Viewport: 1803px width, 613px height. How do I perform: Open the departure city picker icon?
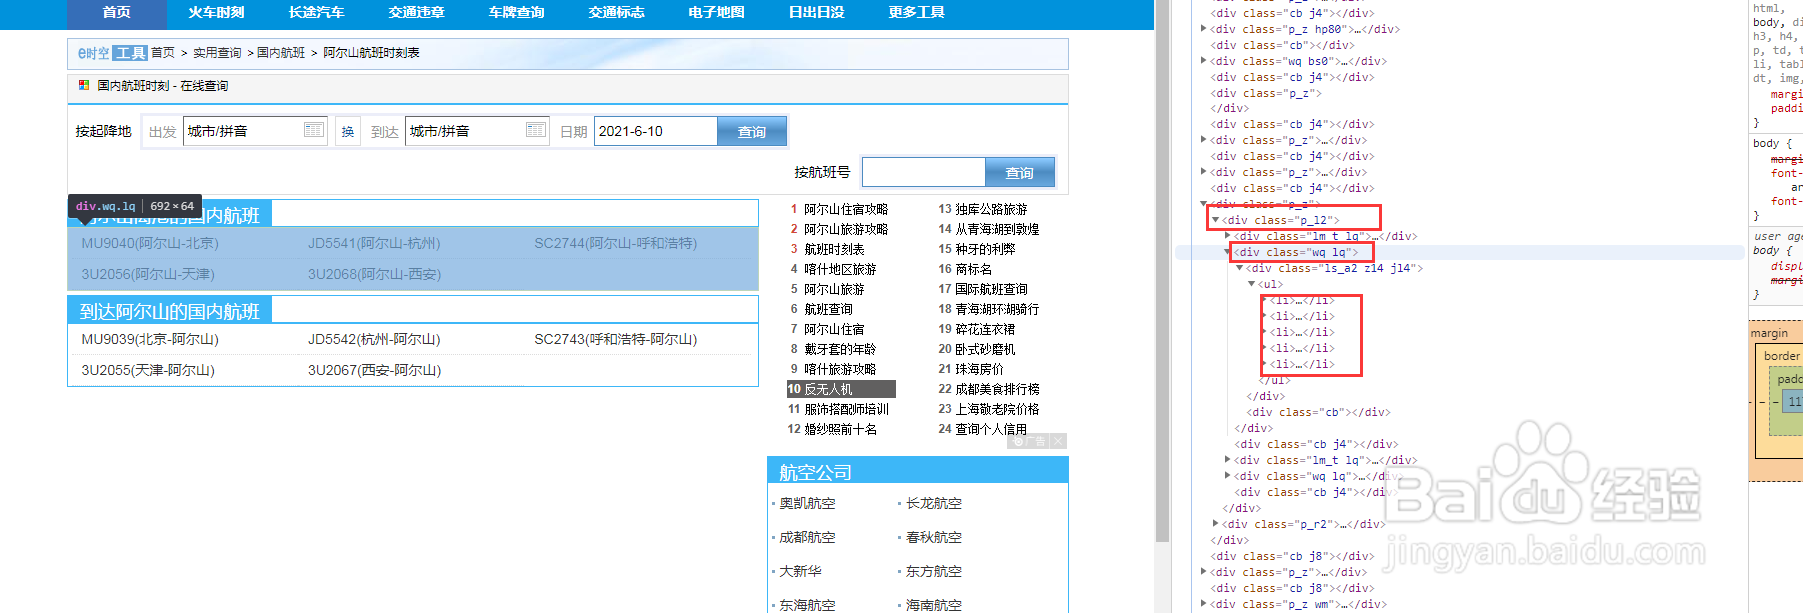point(314,130)
